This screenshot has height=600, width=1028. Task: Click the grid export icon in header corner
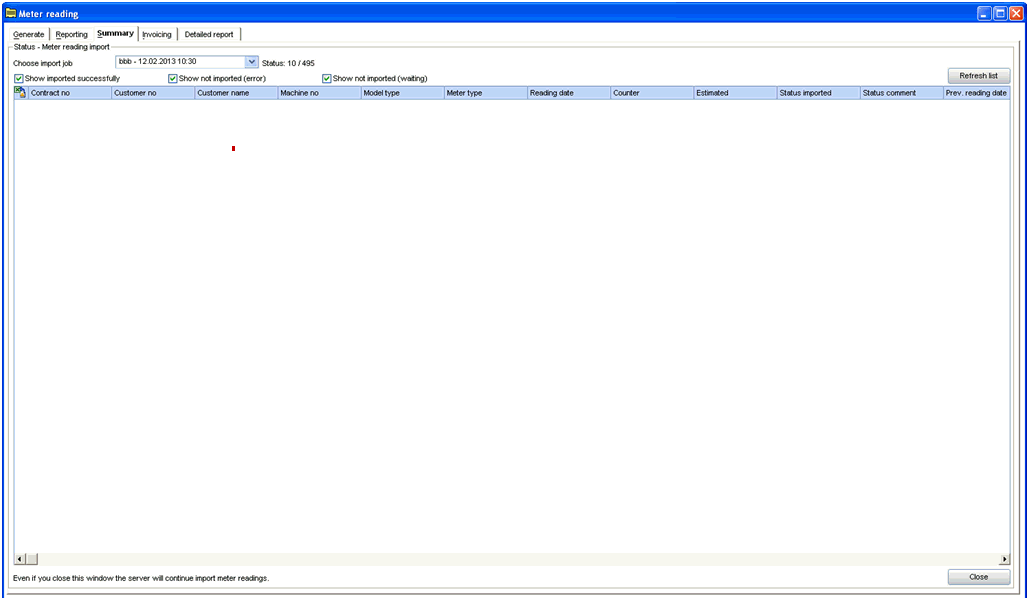tap(20, 92)
